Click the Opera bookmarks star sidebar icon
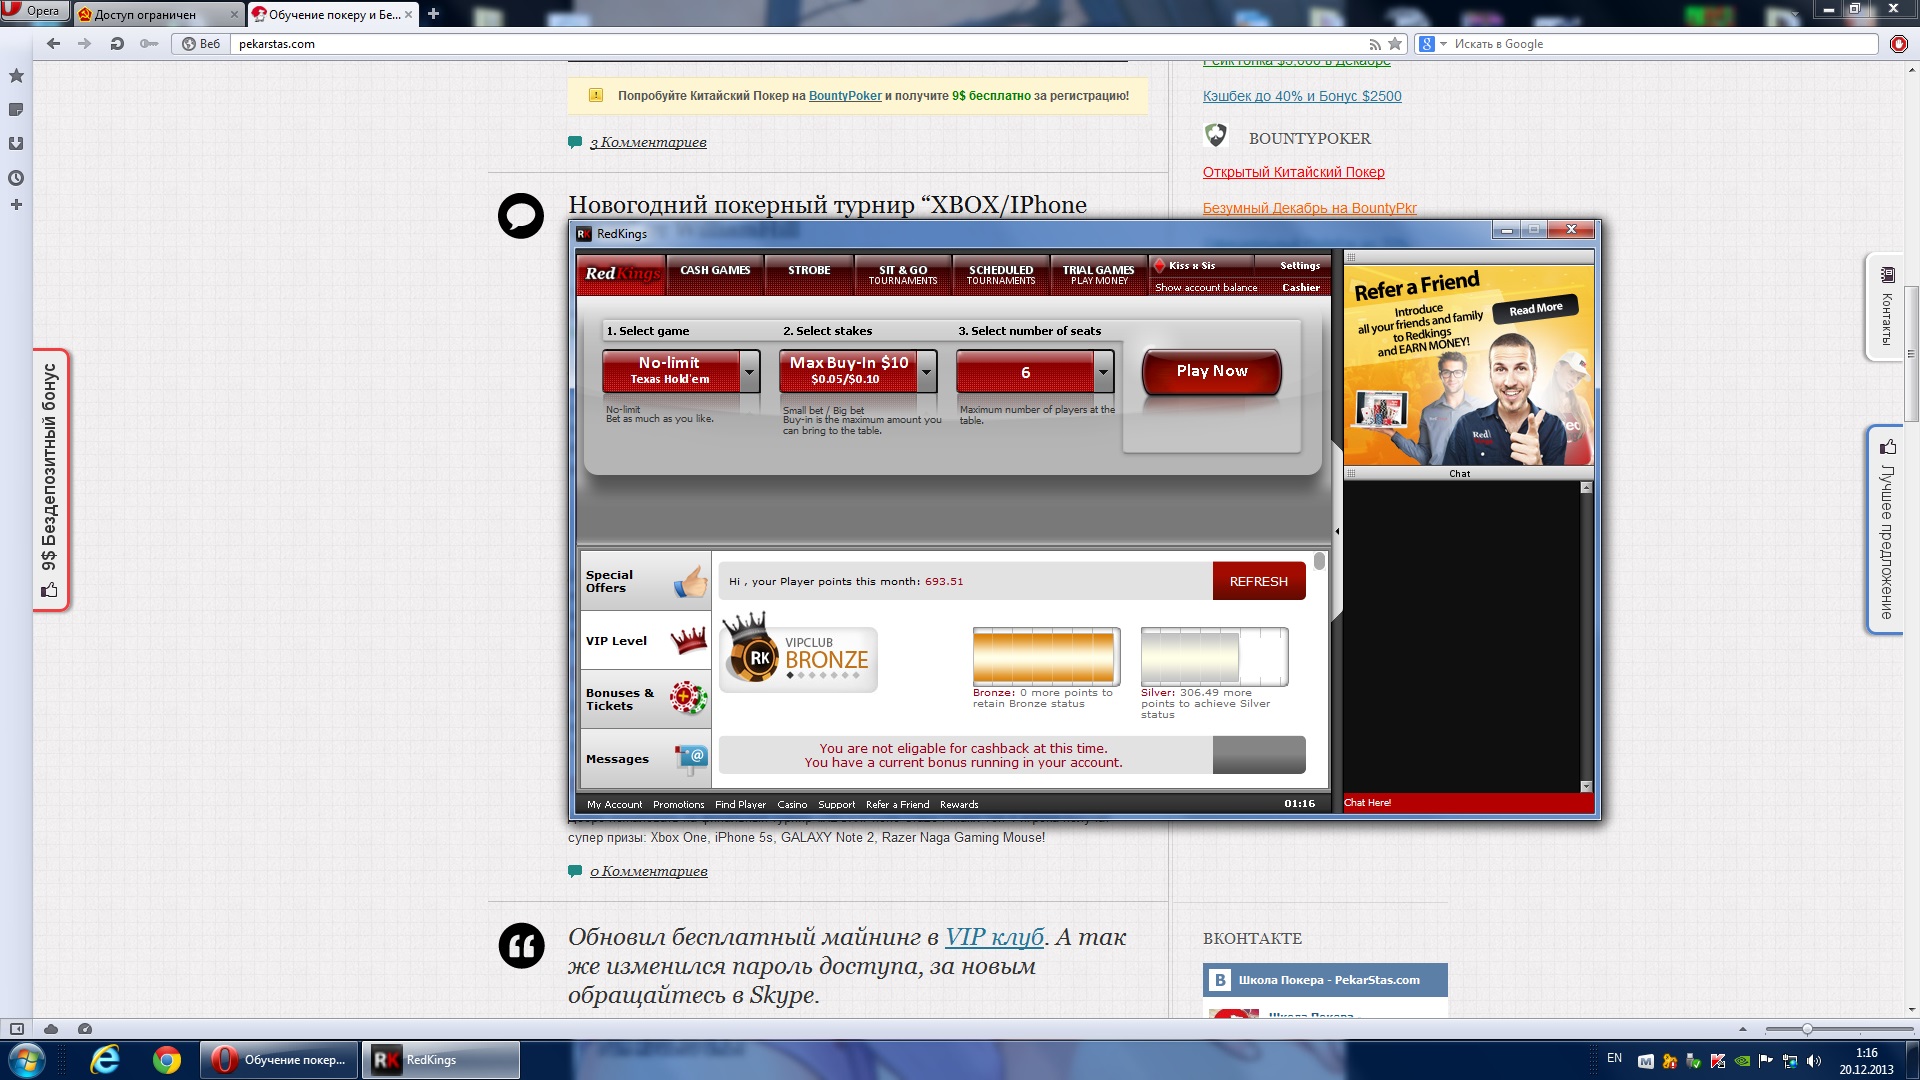The height and width of the screenshot is (1080, 1920). [16, 76]
